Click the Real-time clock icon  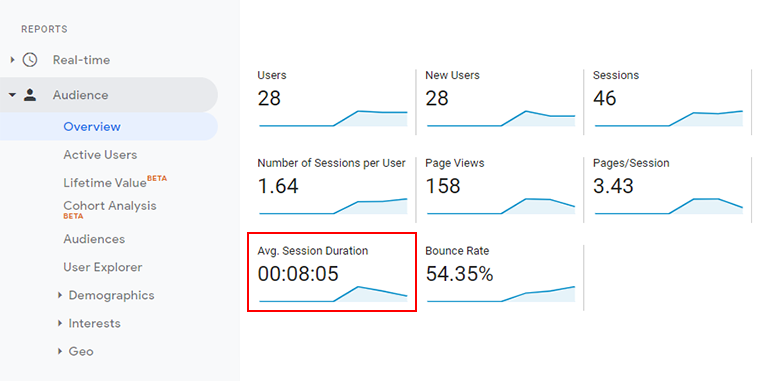click(x=30, y=60)
